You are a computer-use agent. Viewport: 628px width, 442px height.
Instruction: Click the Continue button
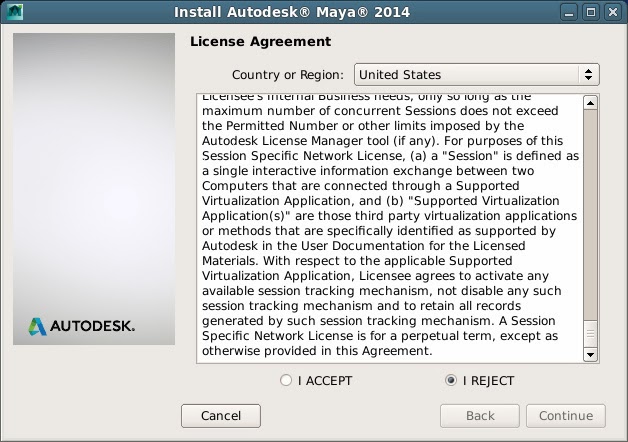(566, 416)
